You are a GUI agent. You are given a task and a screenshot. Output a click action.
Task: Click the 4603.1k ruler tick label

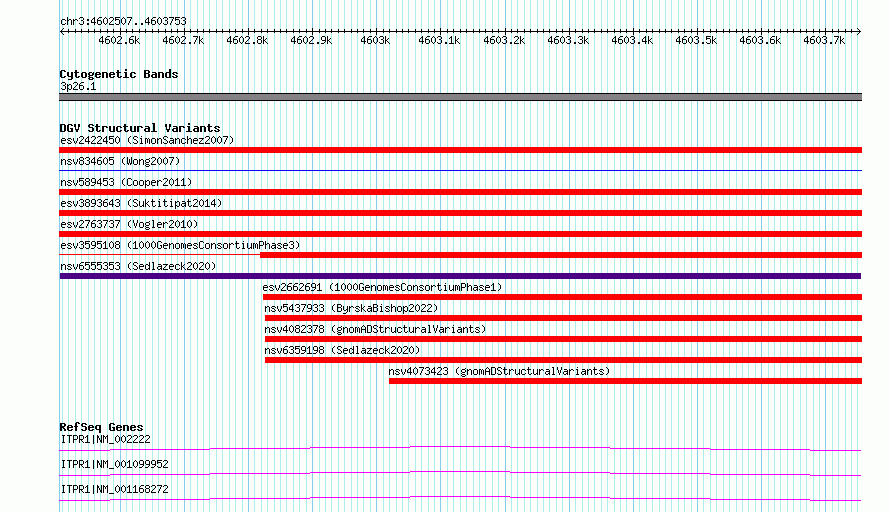(x=439, y=40)
